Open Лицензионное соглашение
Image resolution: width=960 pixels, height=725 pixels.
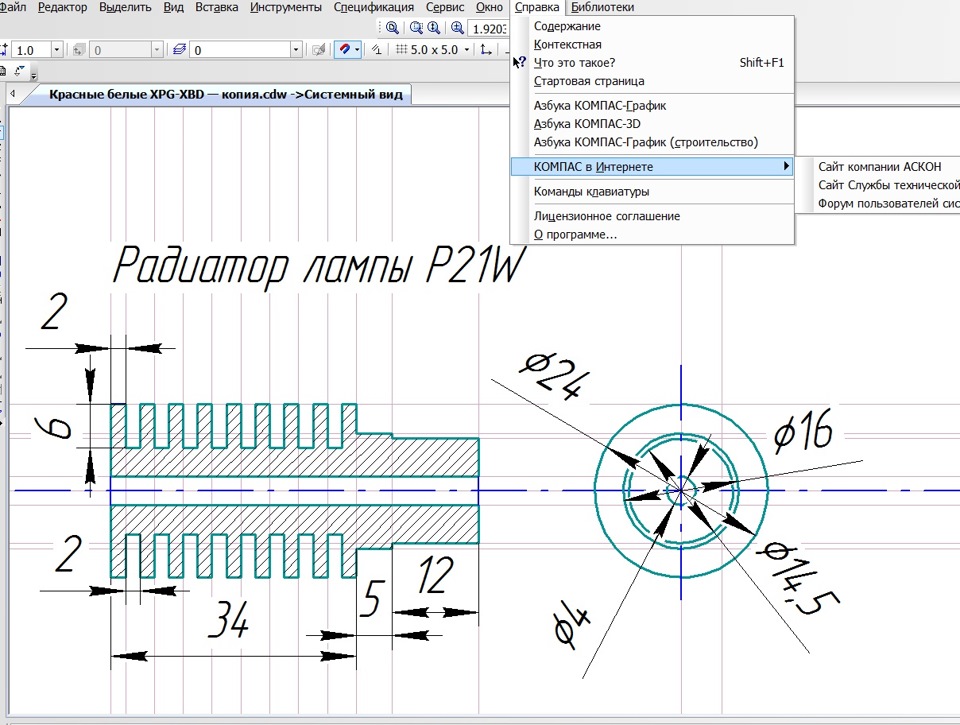653,216
